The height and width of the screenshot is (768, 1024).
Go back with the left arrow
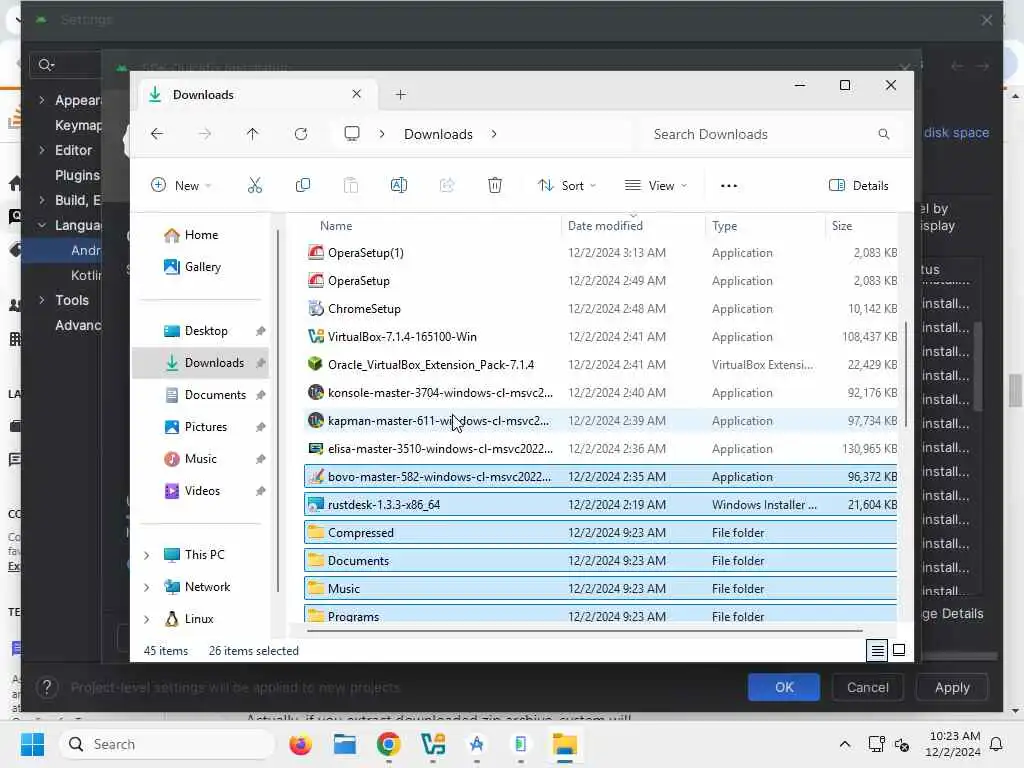(157, 134)
